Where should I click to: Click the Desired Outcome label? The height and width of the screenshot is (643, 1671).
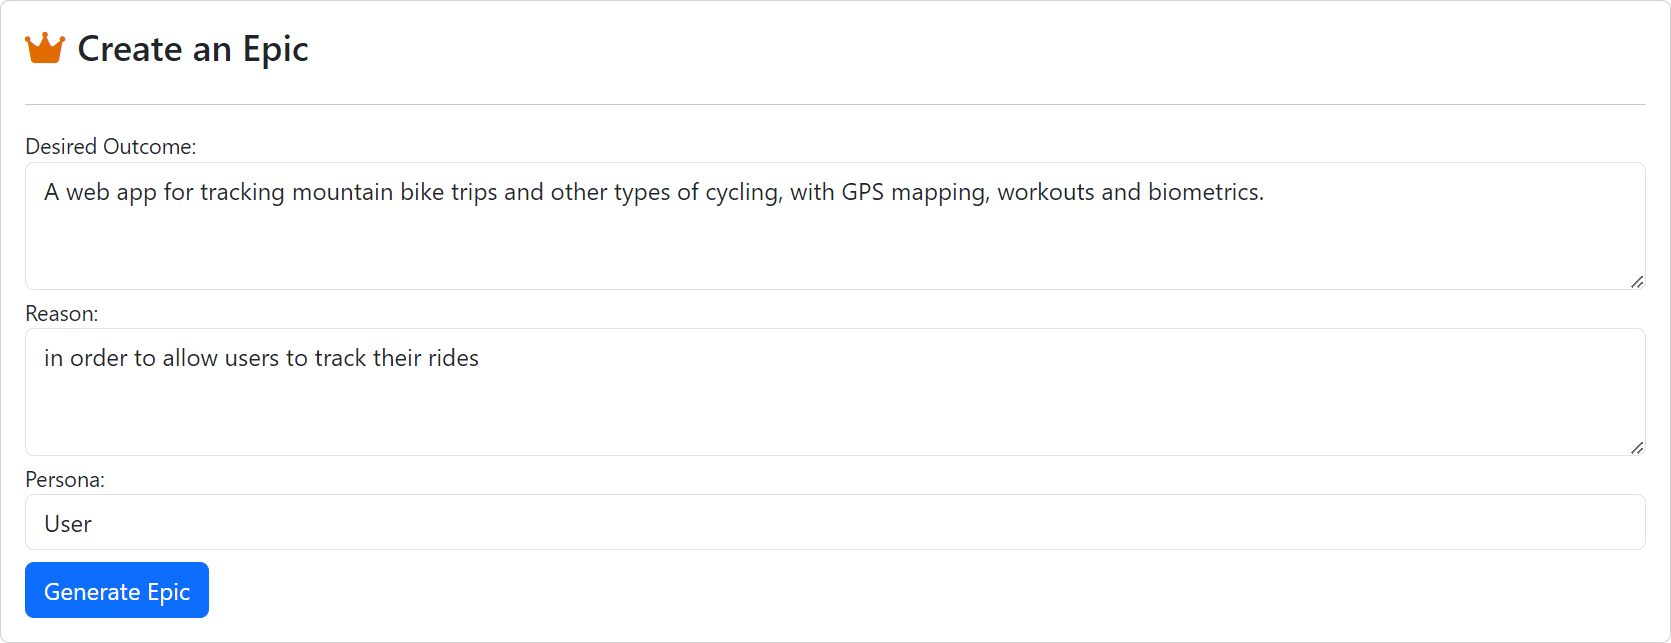[x=112, y=146]
